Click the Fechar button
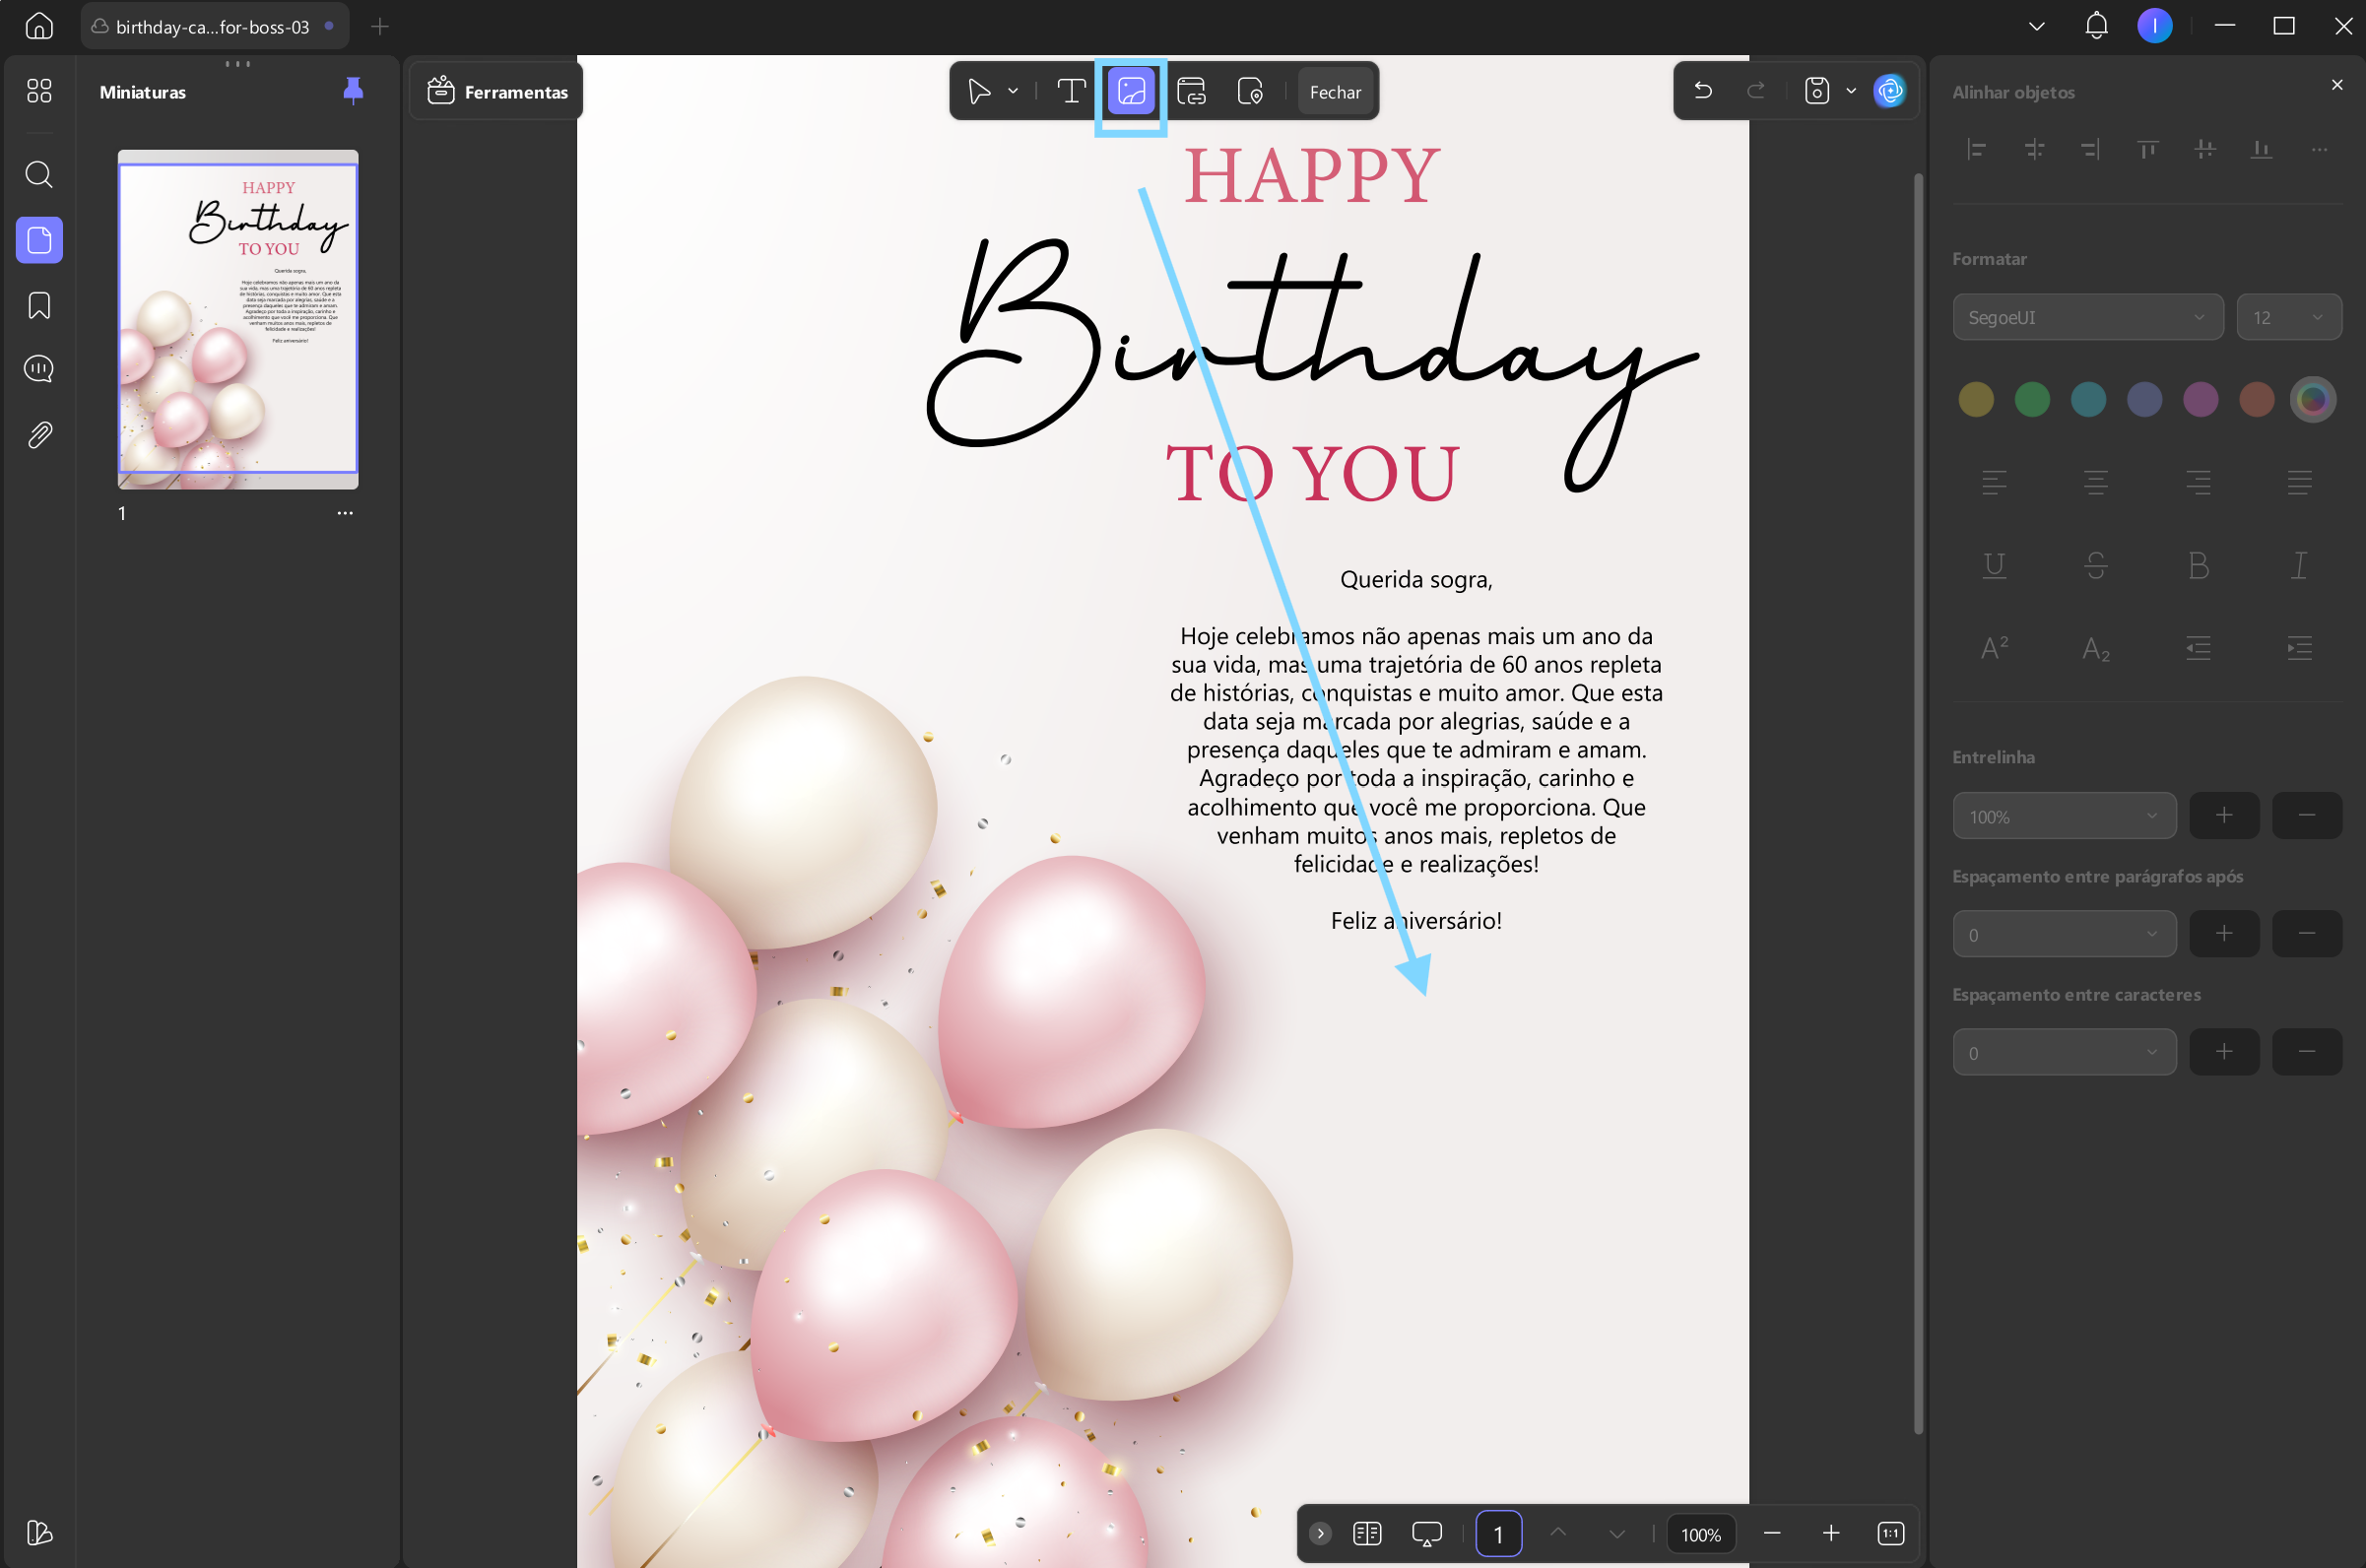Viewport: 2366px width, 1568px height. [1335, 92]
